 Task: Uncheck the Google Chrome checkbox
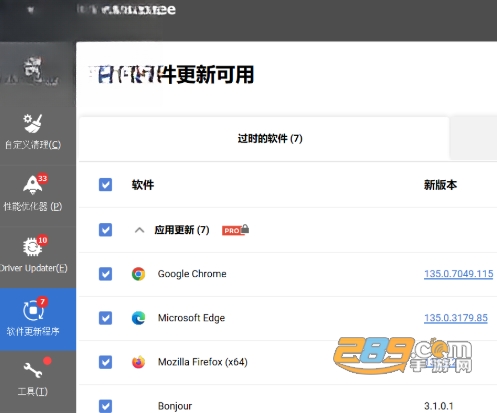[105, 274]
